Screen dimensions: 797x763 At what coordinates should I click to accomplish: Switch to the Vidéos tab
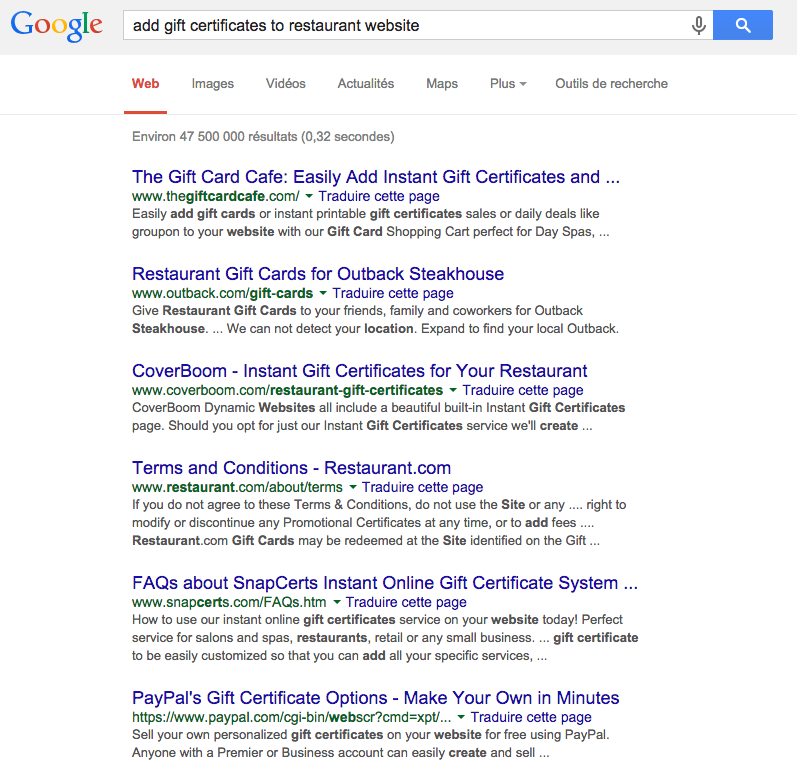coord(286,83)
